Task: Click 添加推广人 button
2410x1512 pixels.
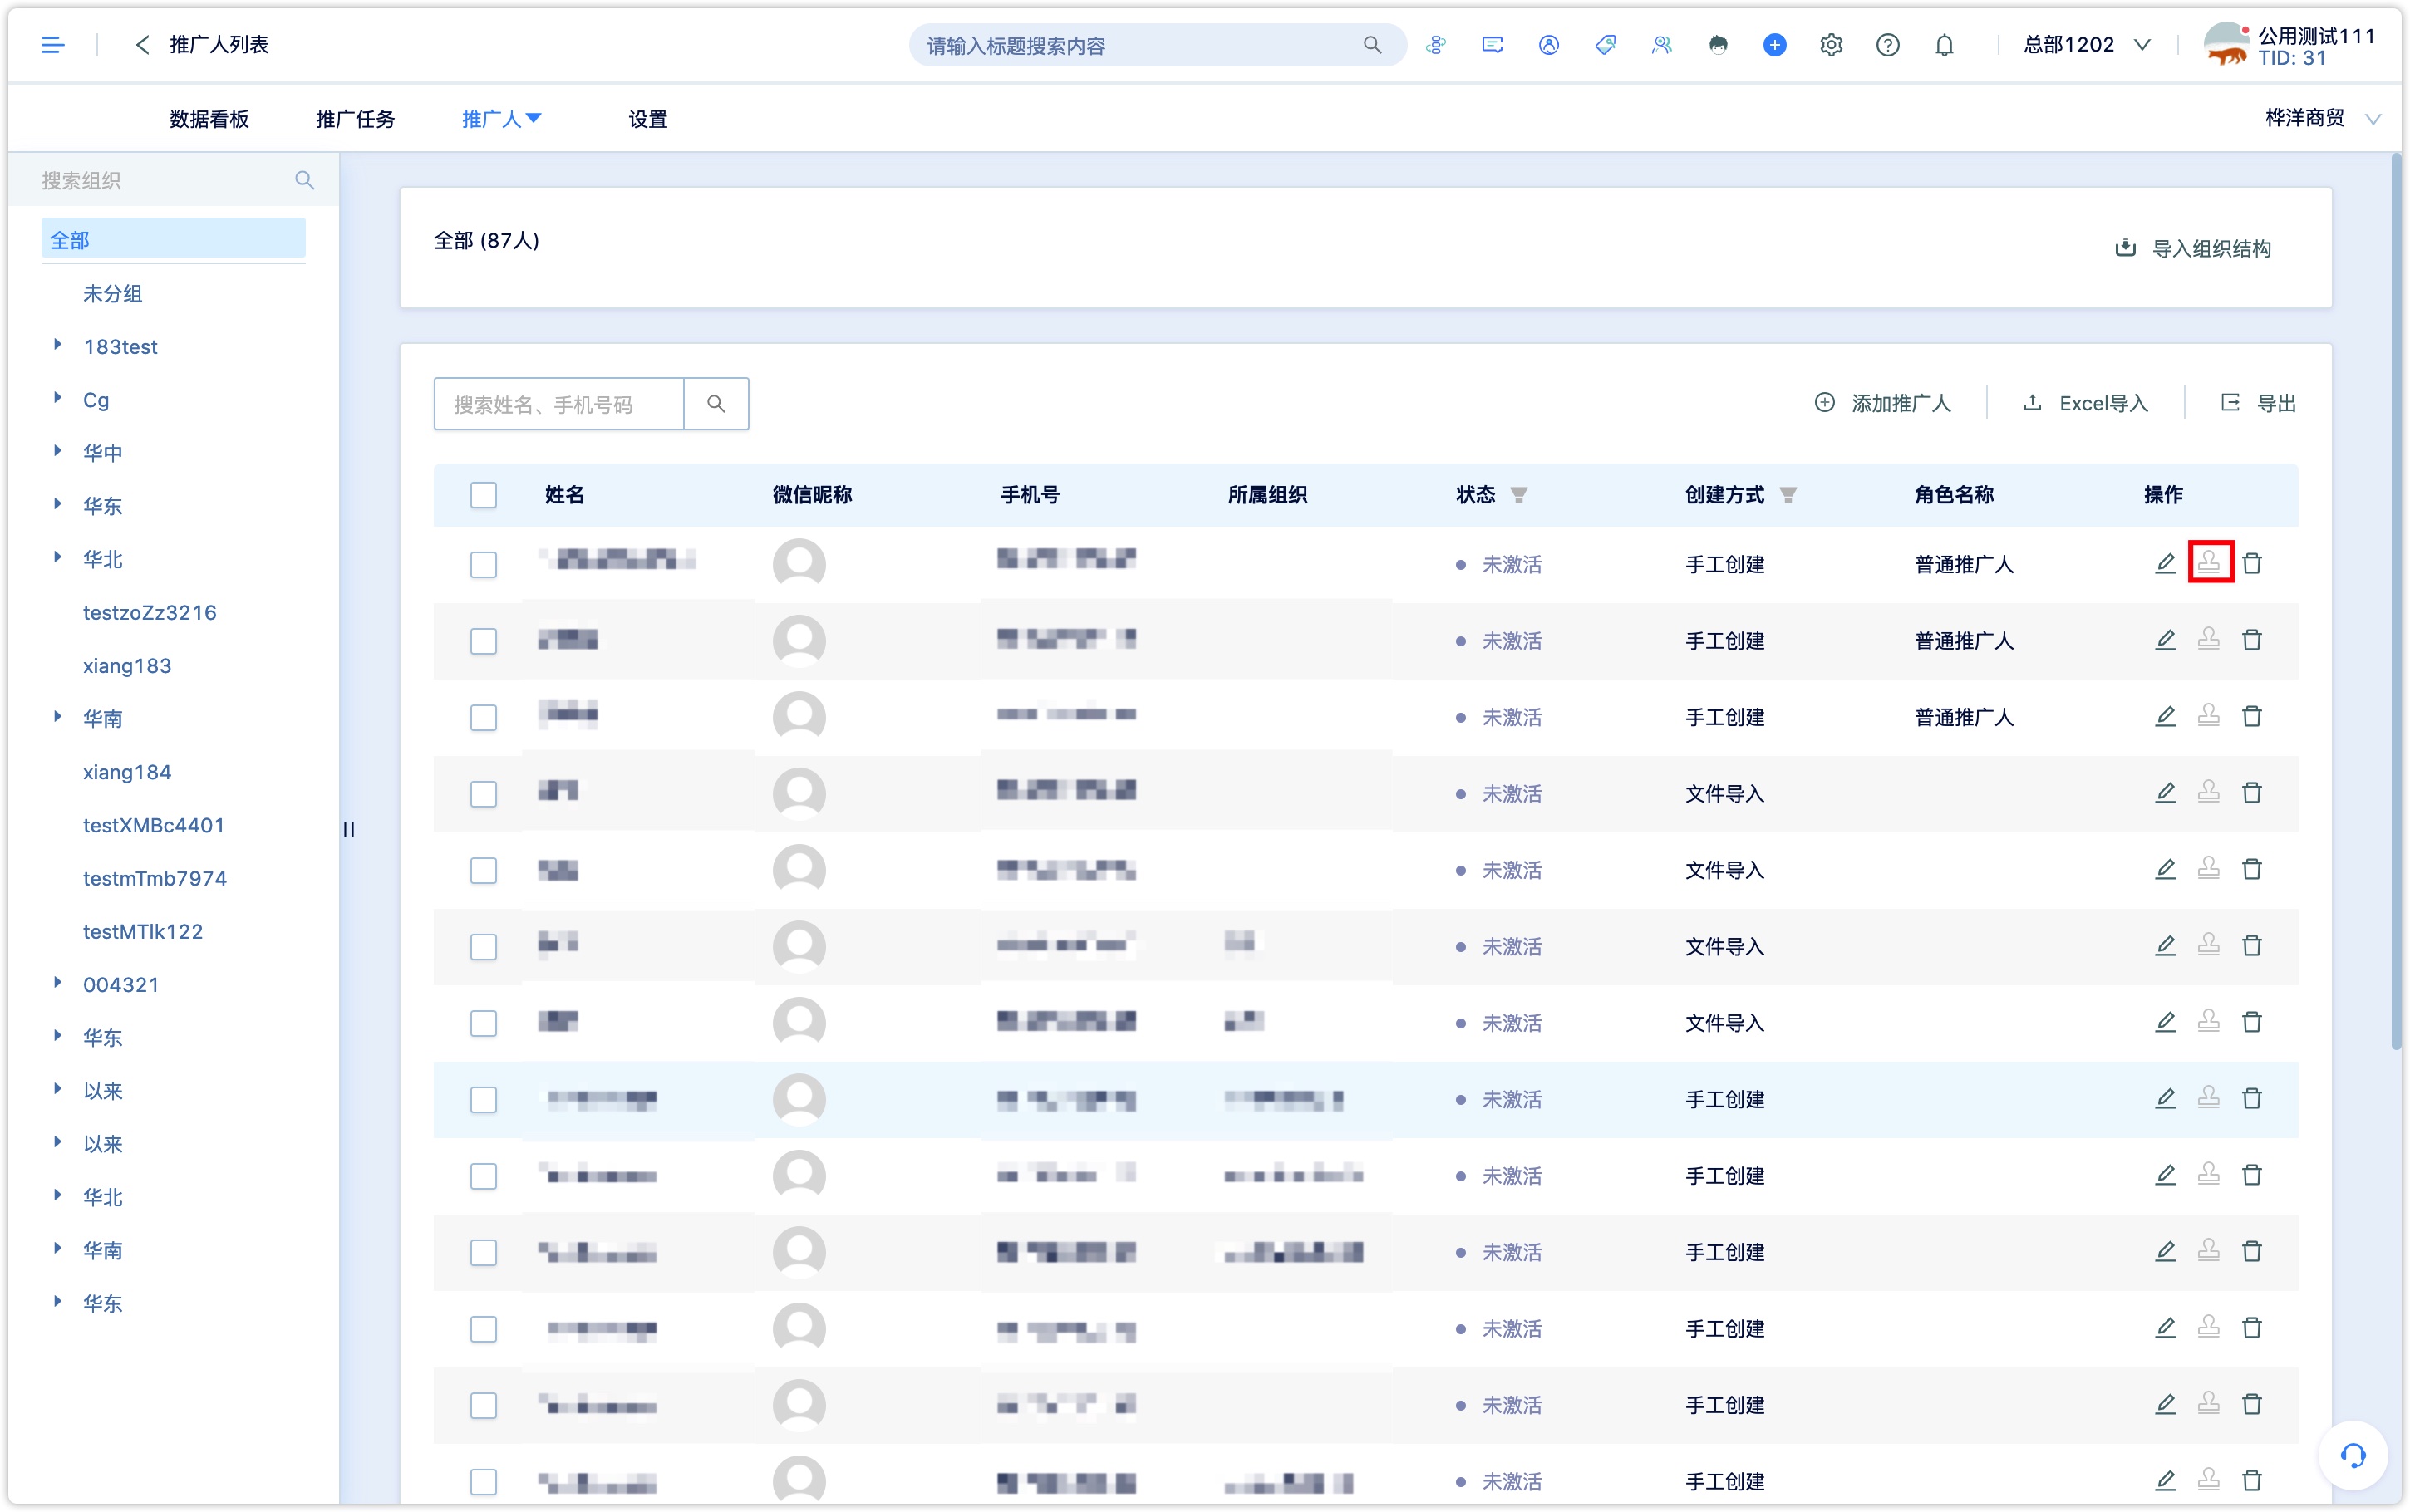Action: pyautogui.click(x=1882, y=404)
